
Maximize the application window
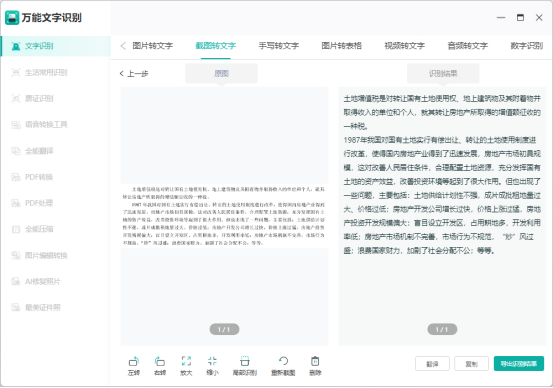pyautogui.click(x=520, y=18)
